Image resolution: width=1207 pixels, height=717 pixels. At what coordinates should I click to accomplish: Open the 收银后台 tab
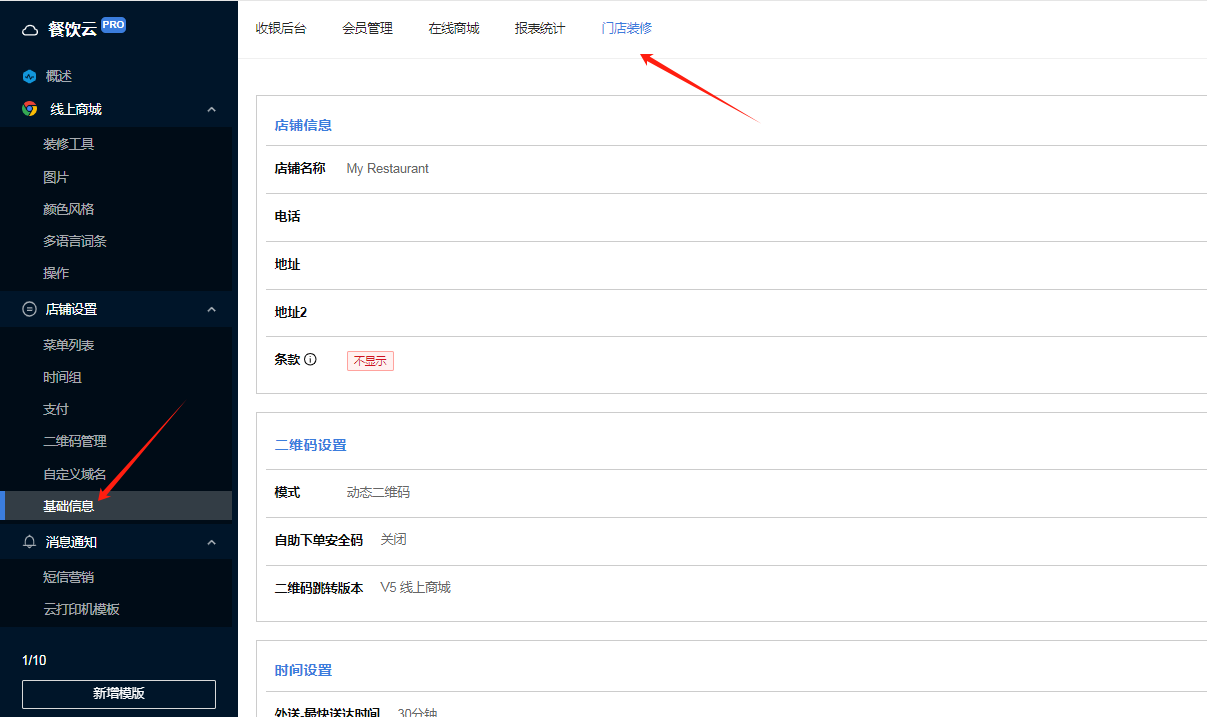281,28
